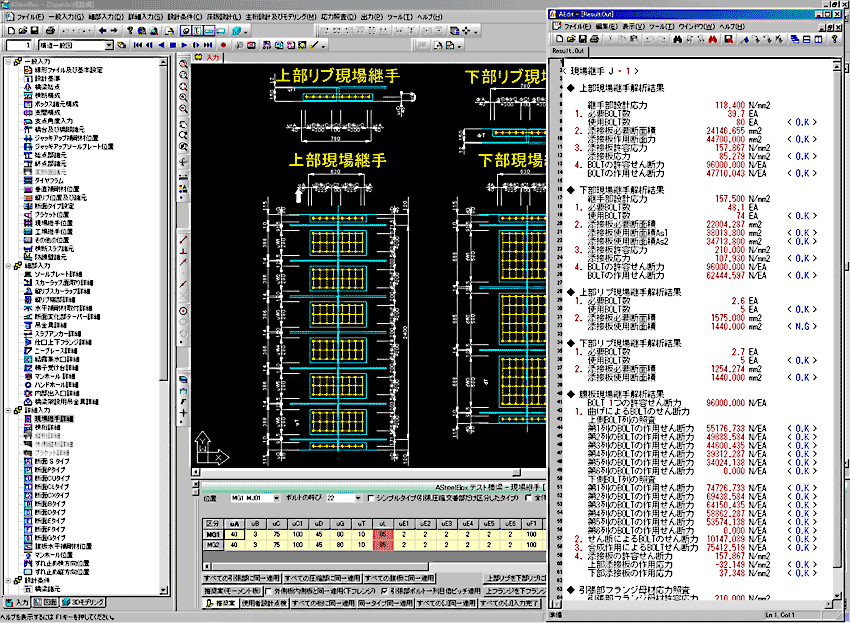Collapse the 詳細入力 tree node
This screenshot has height=623, width=850.
(x=9, y=410)
